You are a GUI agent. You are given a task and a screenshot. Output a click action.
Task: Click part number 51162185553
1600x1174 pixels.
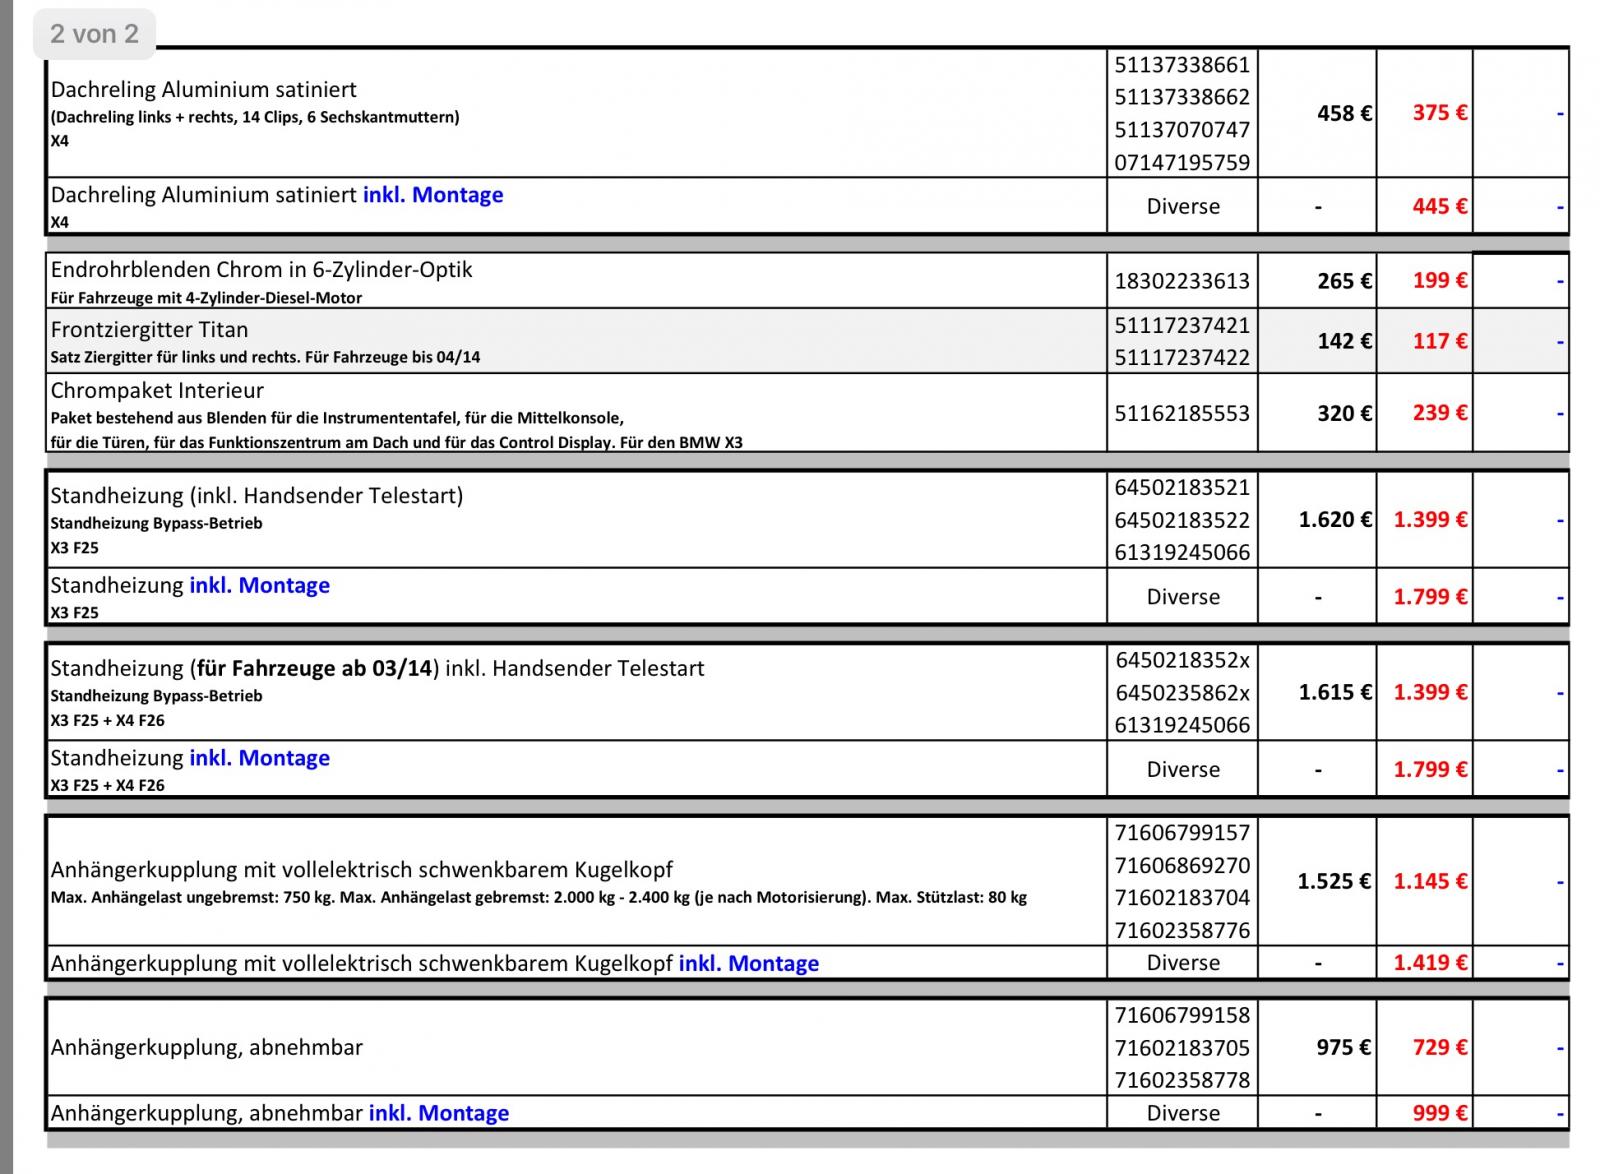1182,413
